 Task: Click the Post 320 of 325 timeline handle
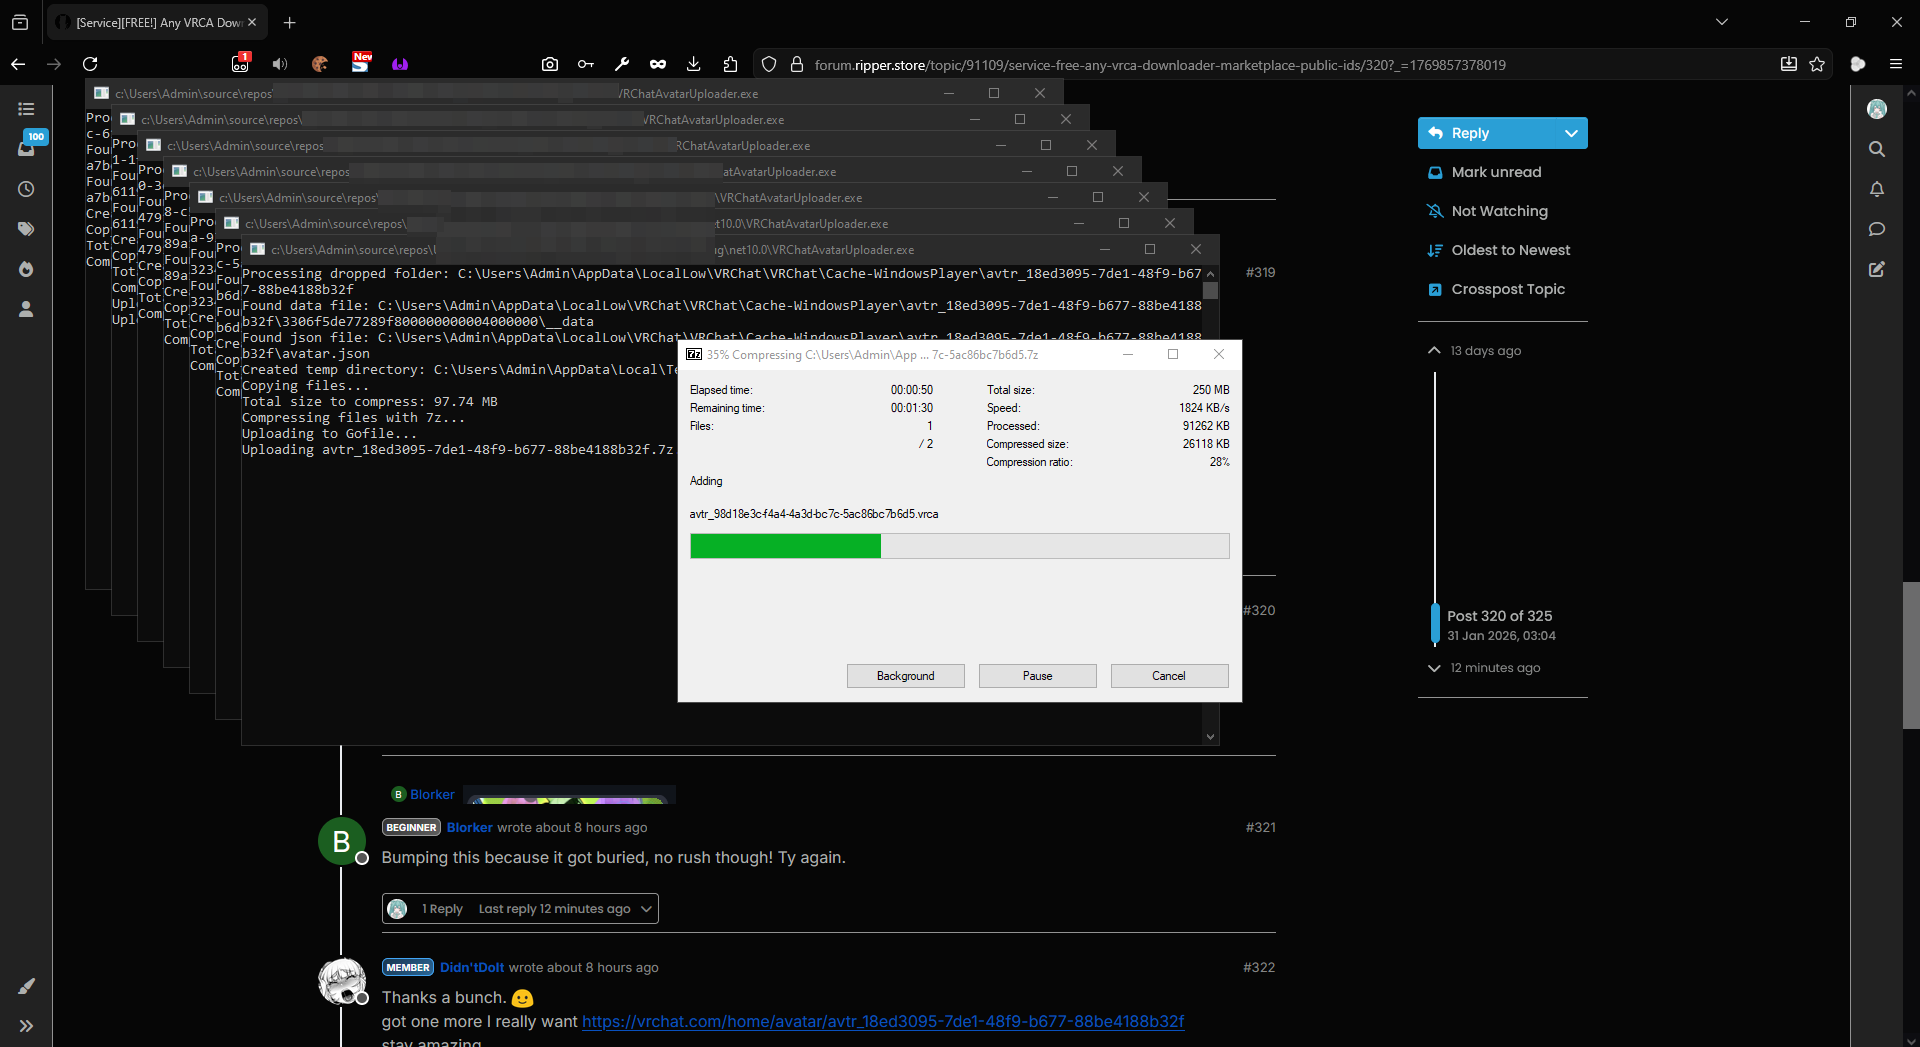click(x=1436, y=624)
